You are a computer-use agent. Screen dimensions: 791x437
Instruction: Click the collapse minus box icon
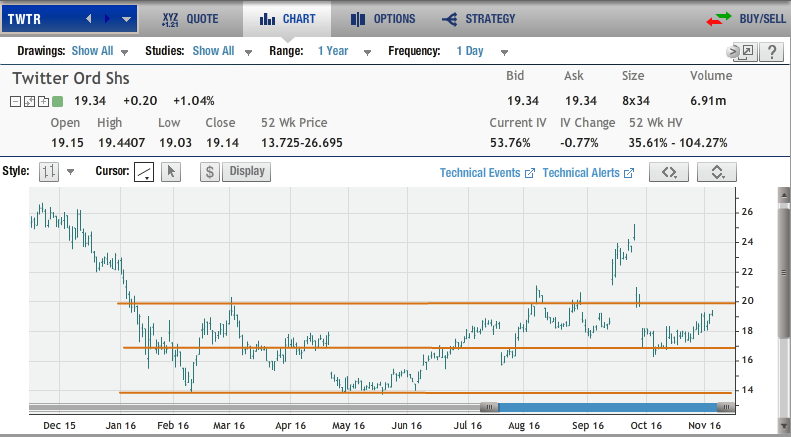[16, 101]
